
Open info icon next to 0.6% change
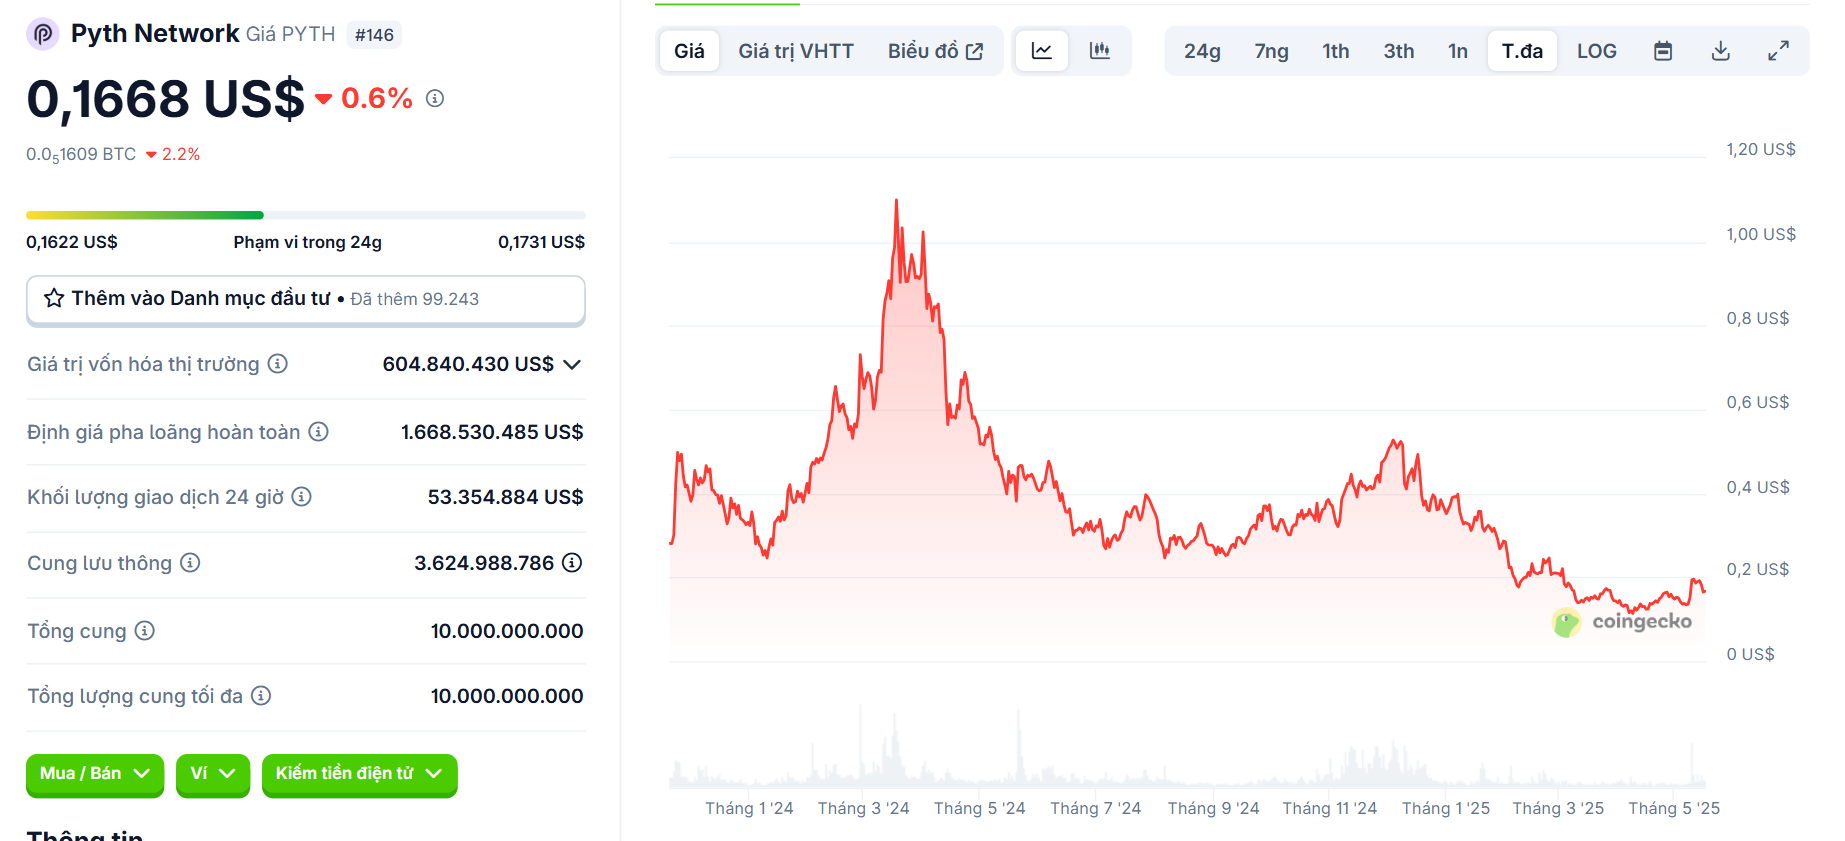pyautogui.click(x=435, y=98)
